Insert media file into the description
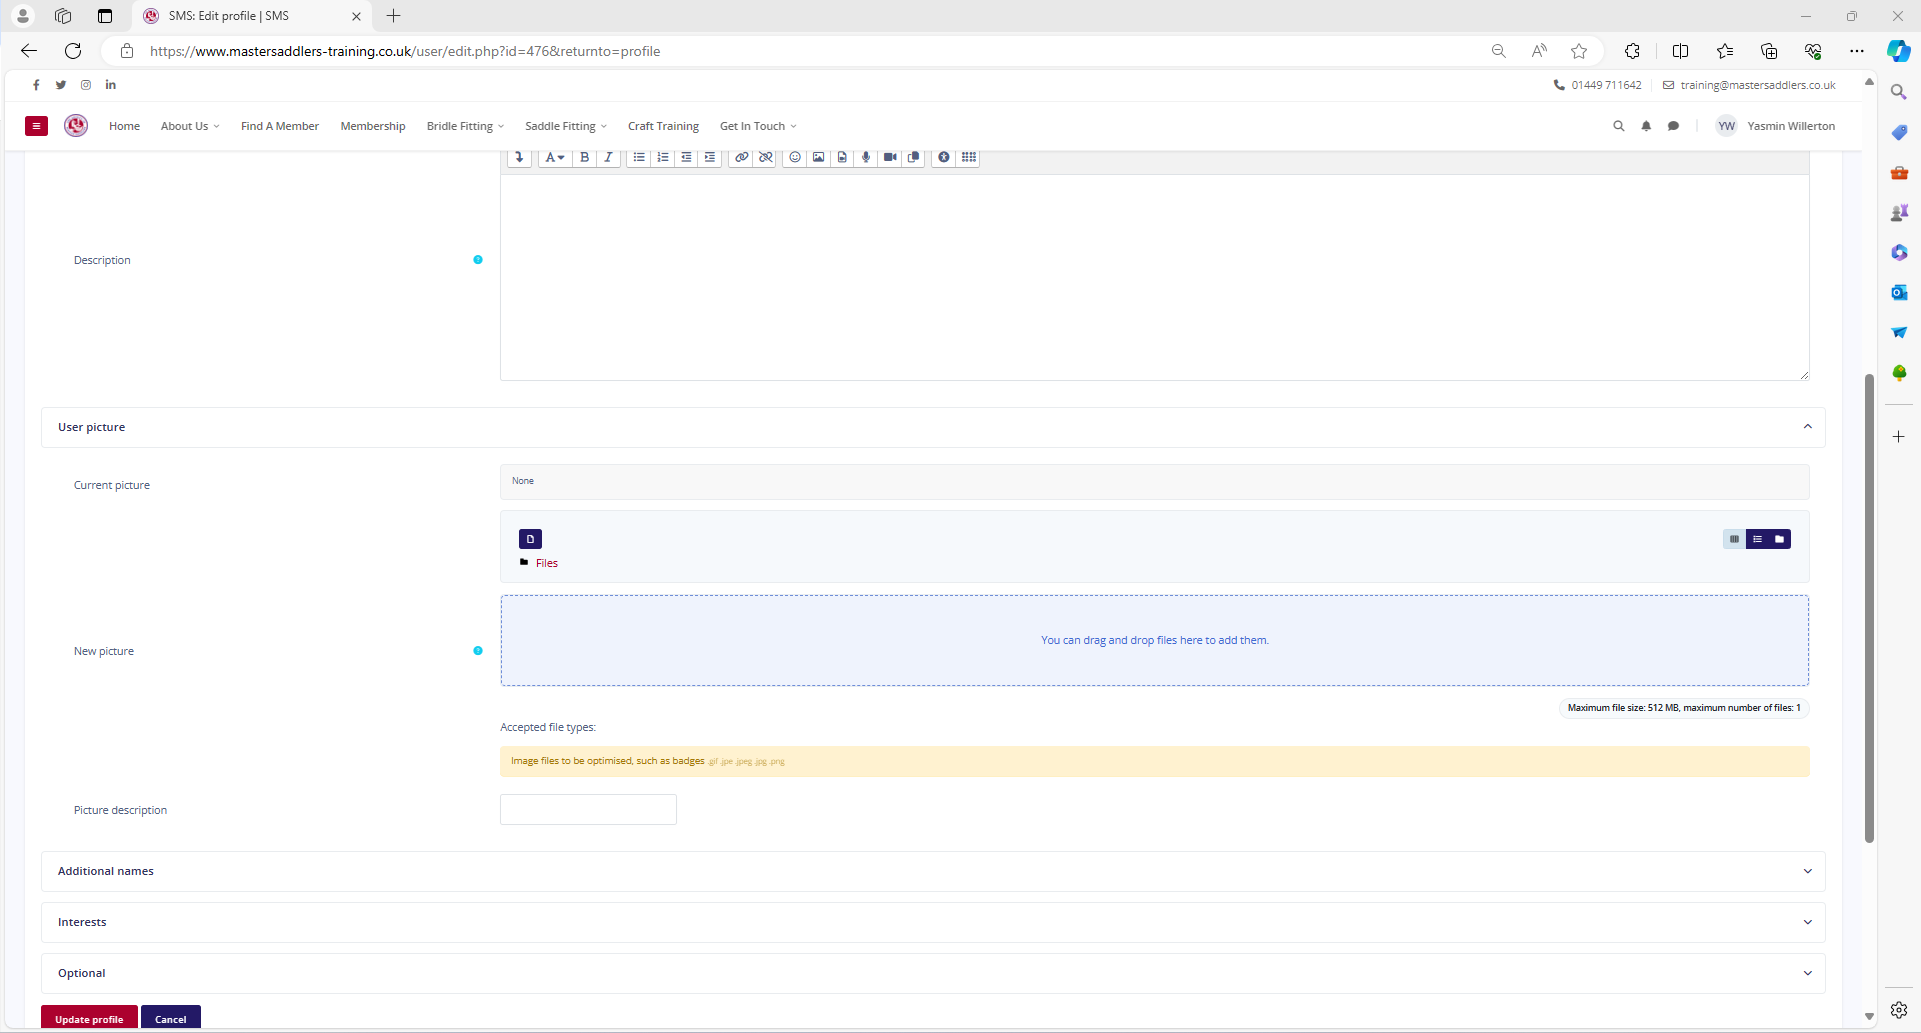 pyautogui.click(x=842, y=157)
